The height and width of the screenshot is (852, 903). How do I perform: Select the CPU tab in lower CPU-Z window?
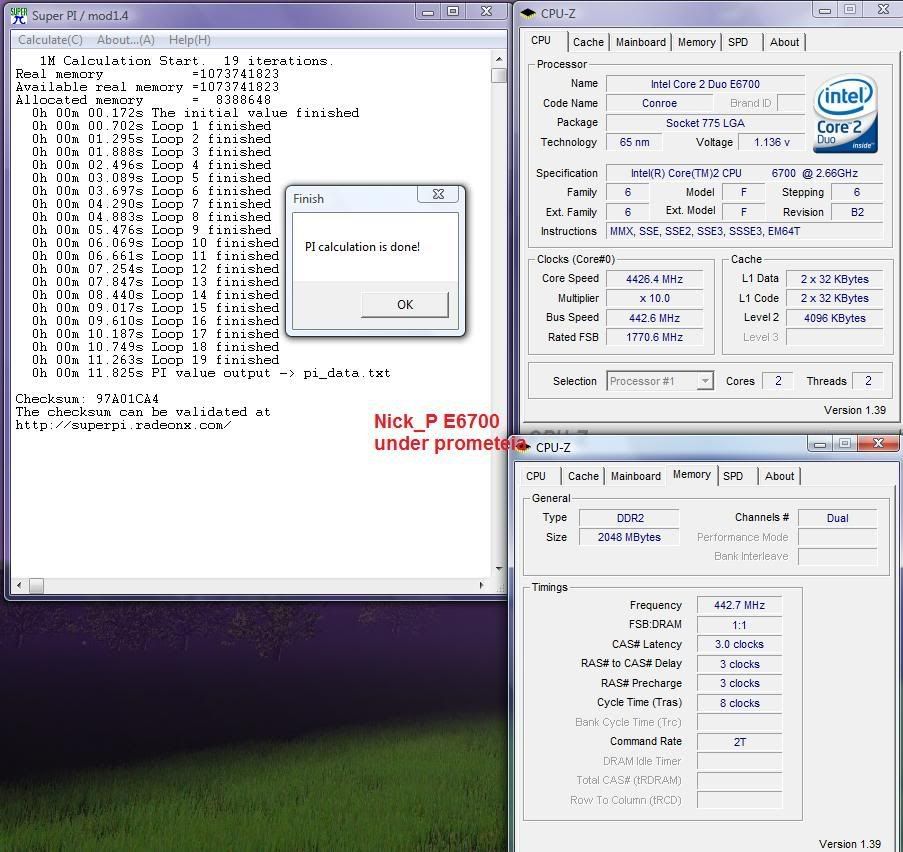click(536, 476)
